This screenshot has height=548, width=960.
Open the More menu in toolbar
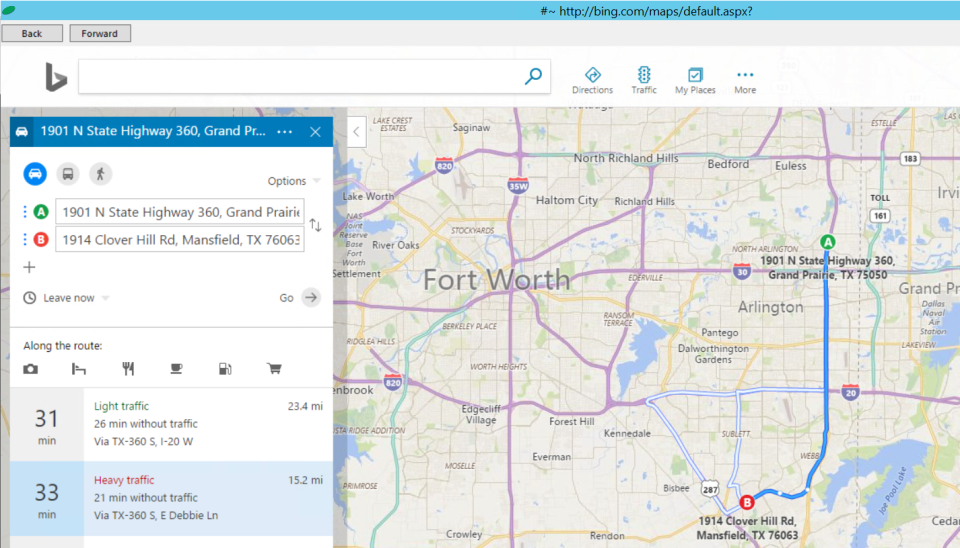point(745,81)
